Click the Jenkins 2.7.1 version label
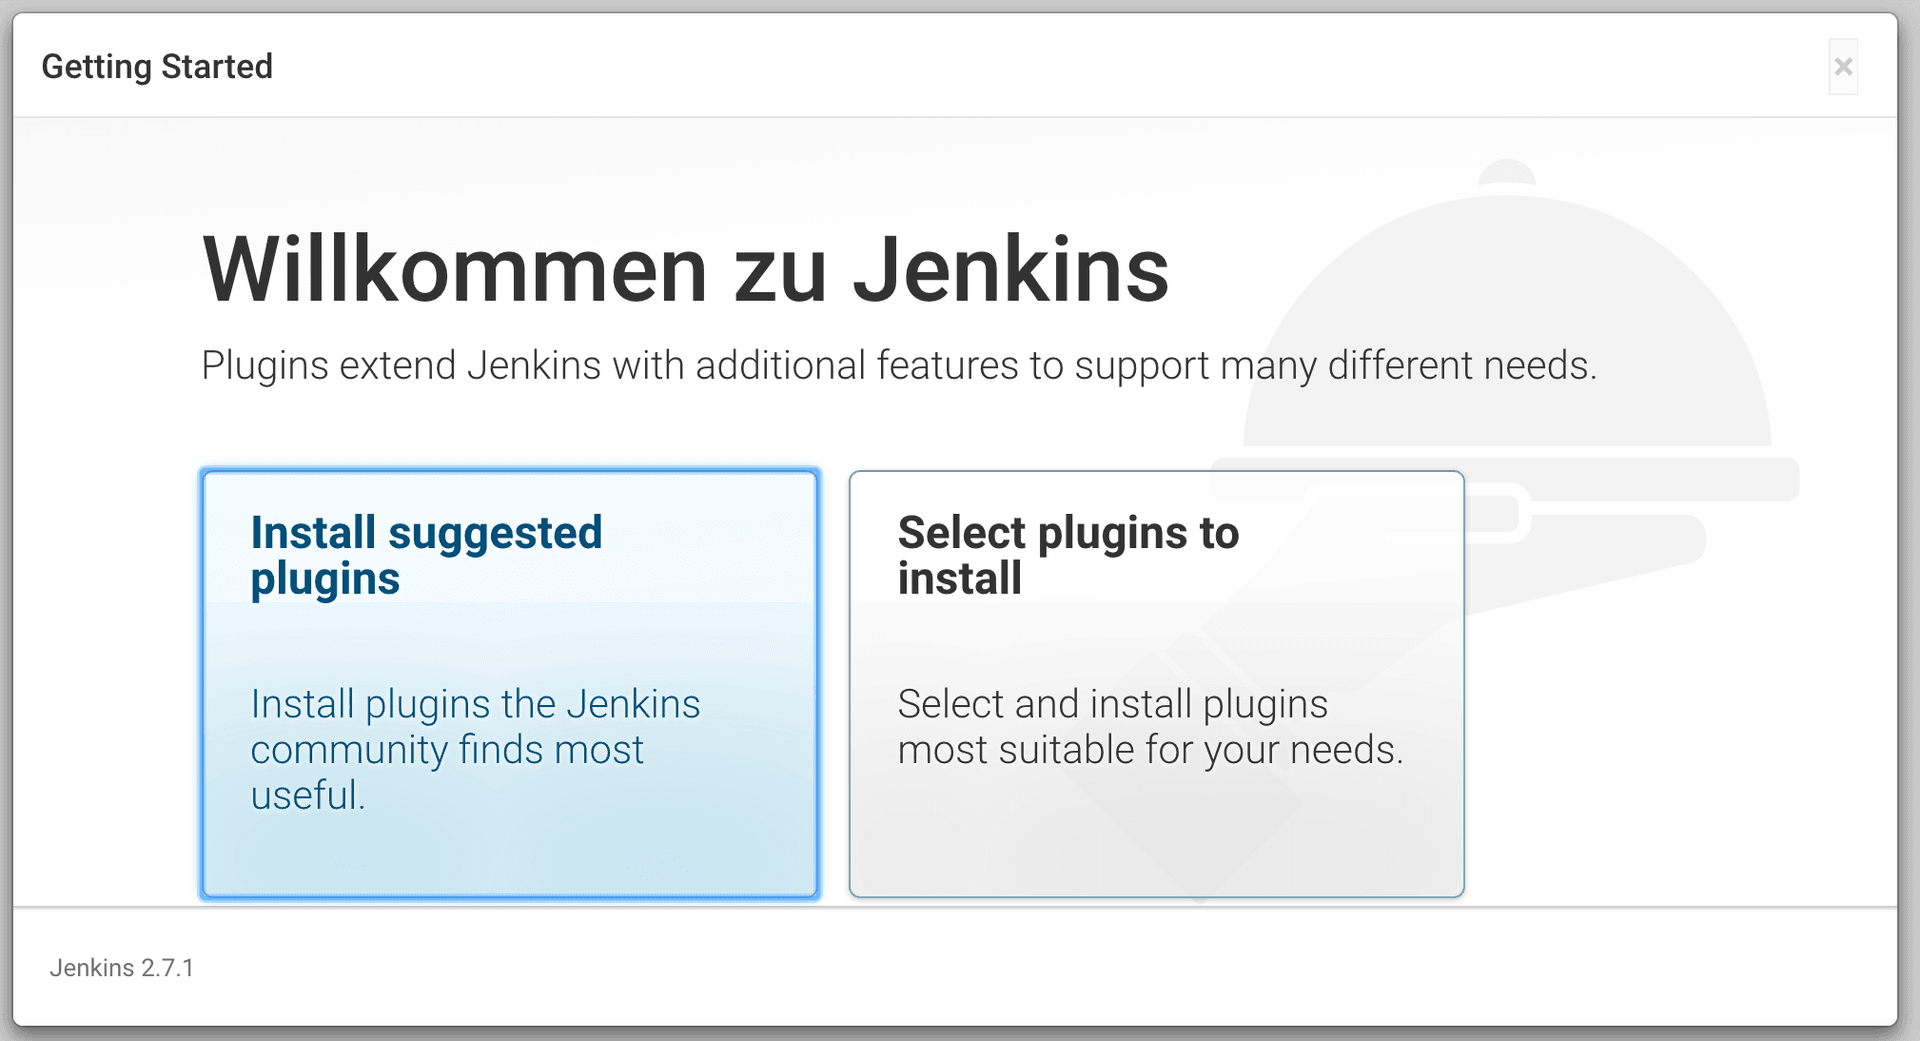The width and height of the screenshot is (1920, 1041). [x=122, y=968]
